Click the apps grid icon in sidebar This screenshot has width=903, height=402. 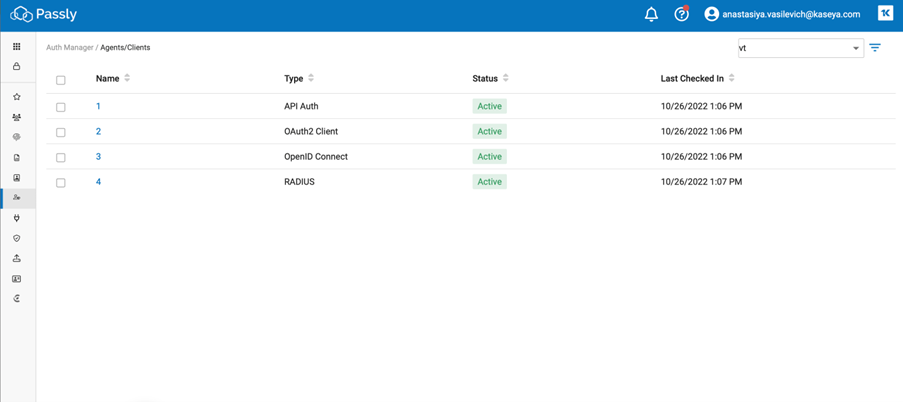[17, 47]
